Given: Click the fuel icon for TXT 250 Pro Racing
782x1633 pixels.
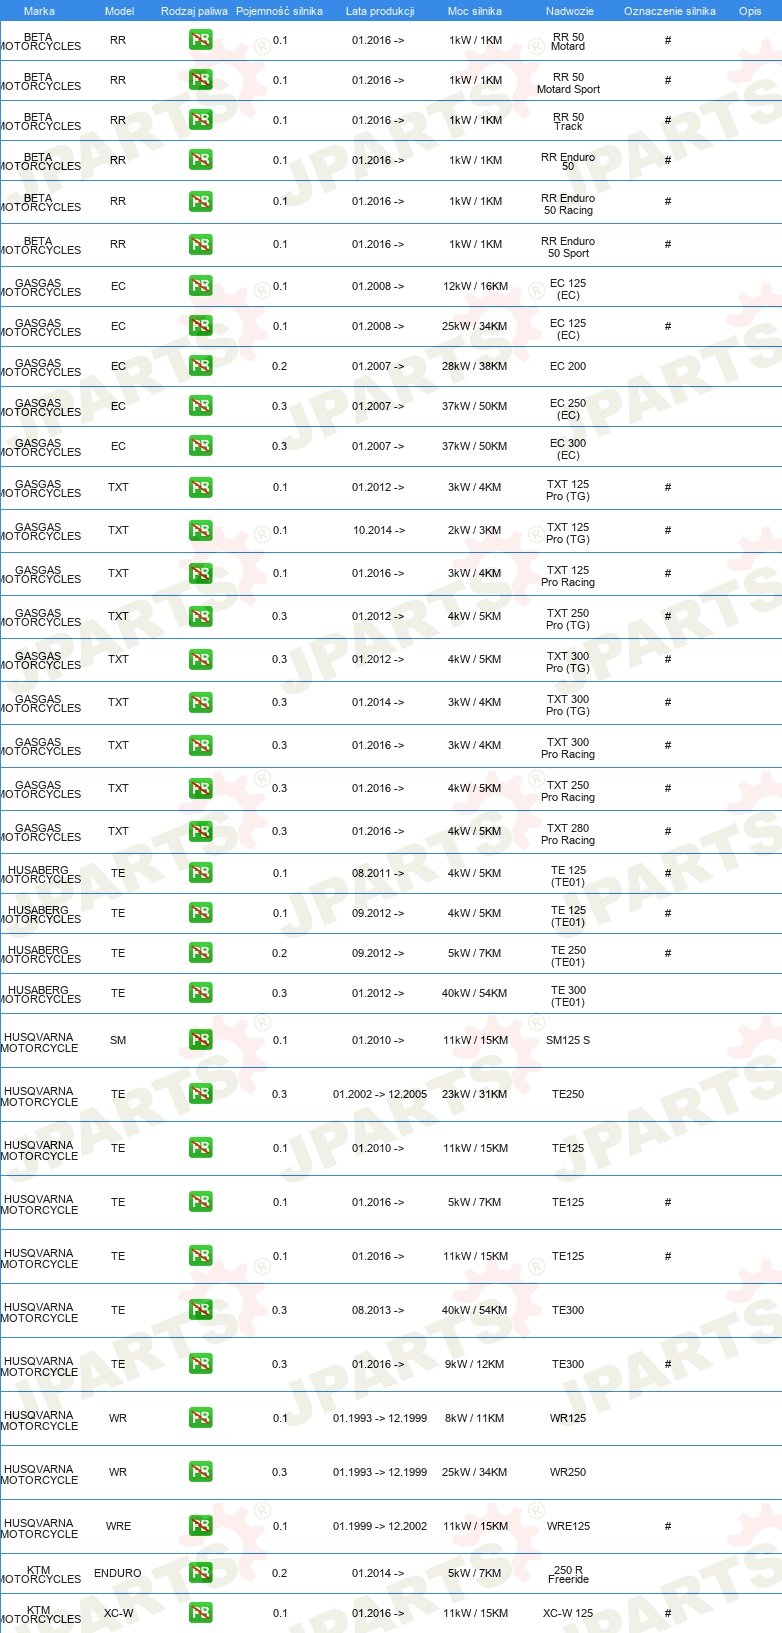Looking at the screenshot, I should [x=201, y=789].
